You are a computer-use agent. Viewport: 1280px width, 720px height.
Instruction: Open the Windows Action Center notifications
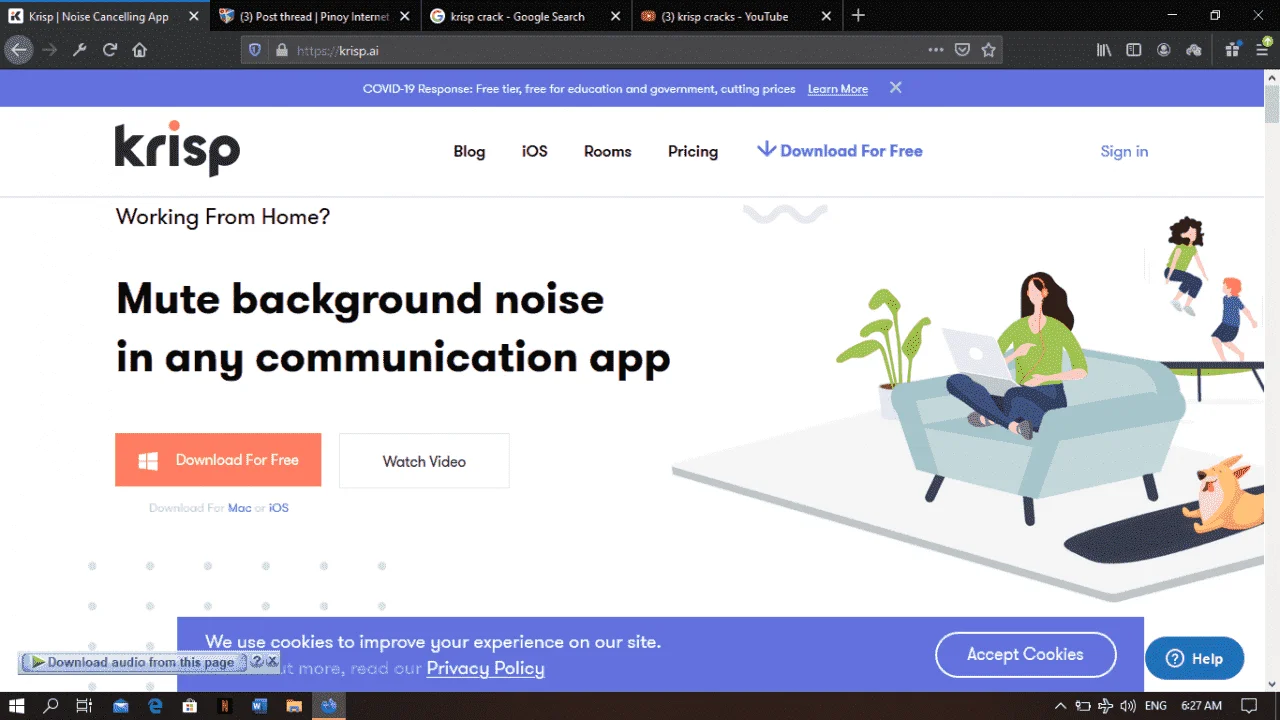[1249, 706]
